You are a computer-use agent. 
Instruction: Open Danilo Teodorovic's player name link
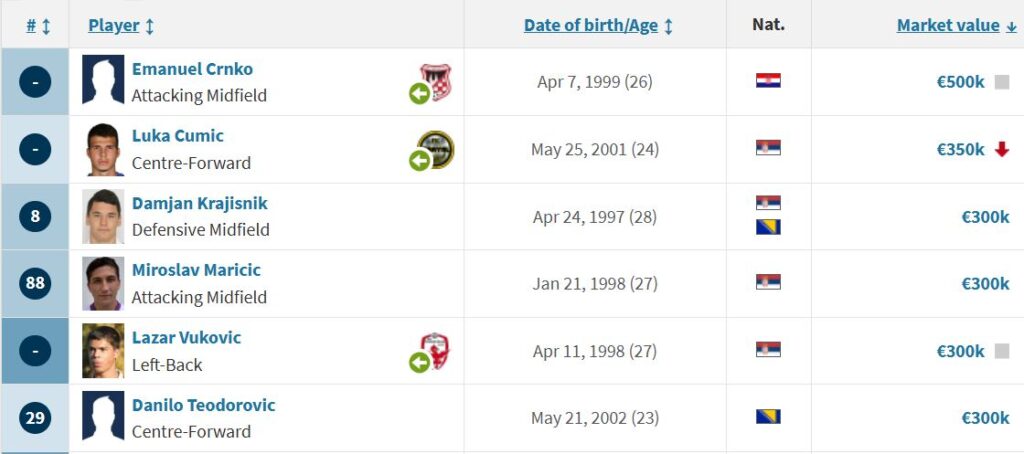tap(203, 405)
